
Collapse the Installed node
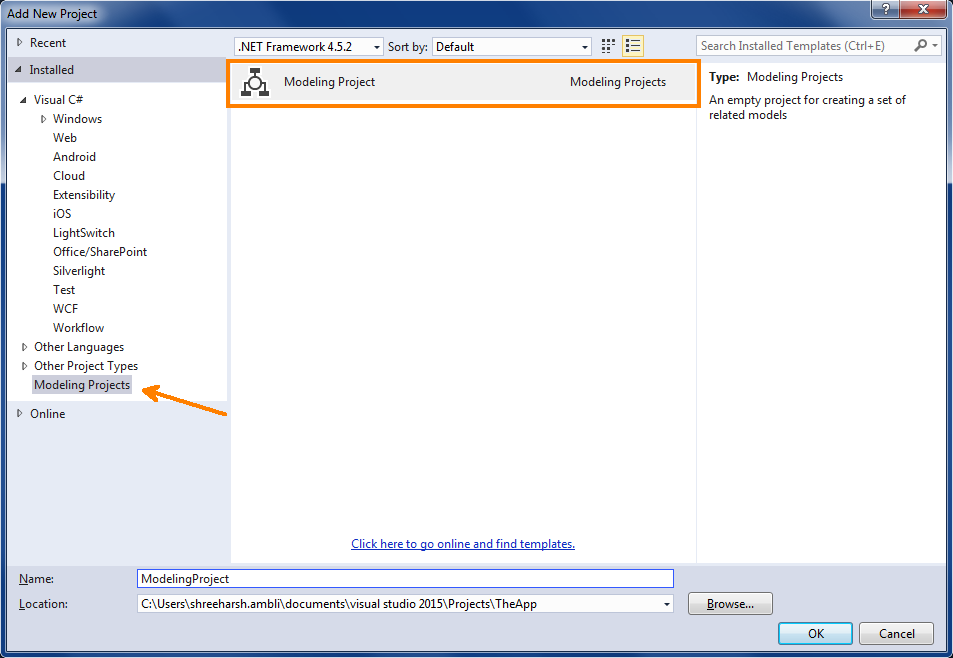click(19, 70)
